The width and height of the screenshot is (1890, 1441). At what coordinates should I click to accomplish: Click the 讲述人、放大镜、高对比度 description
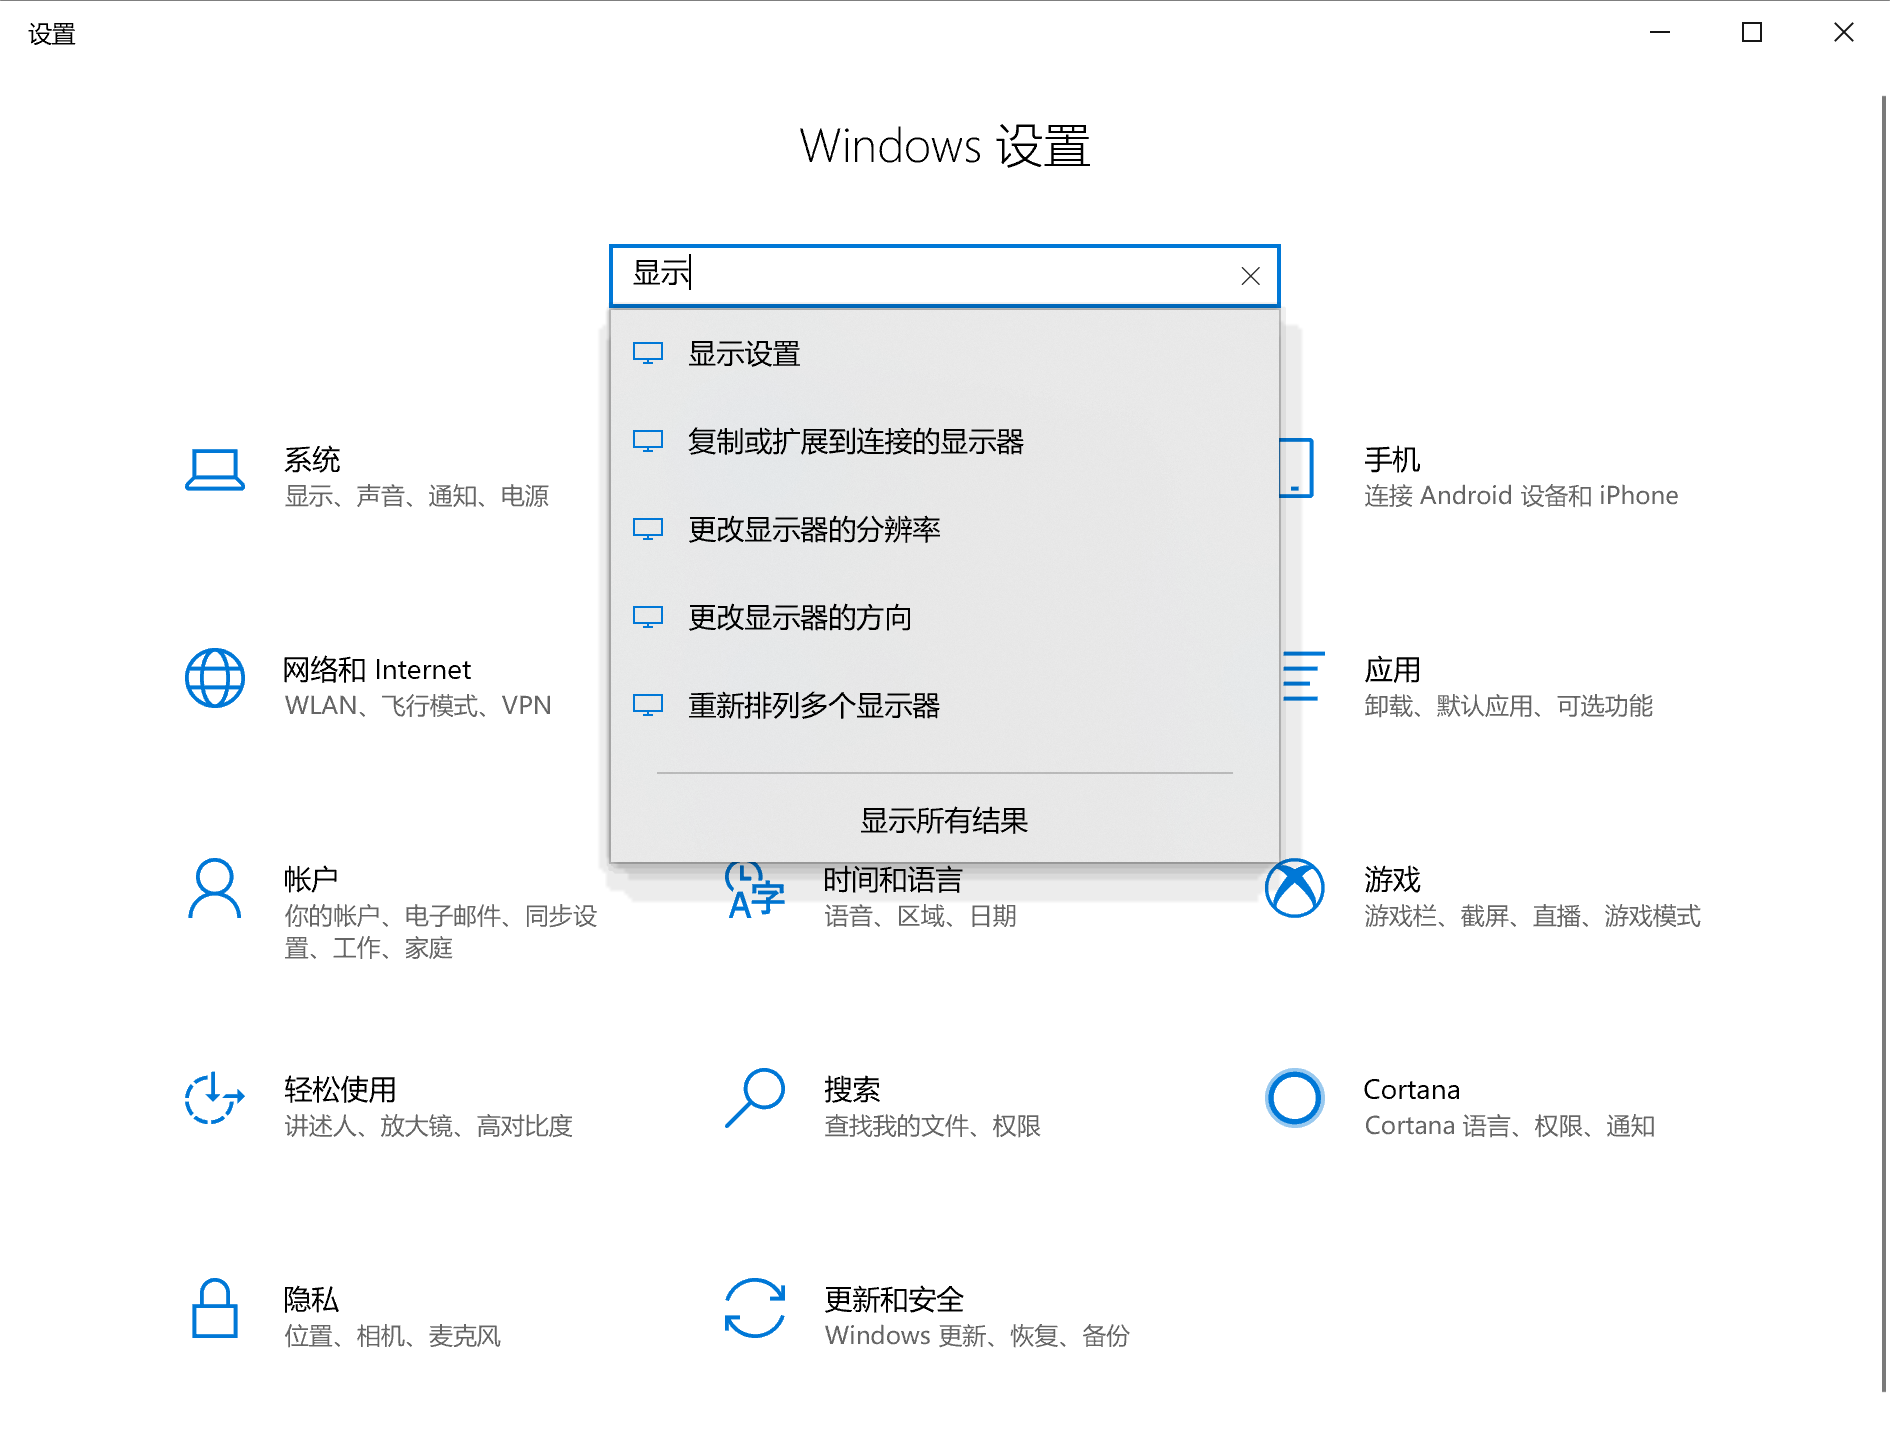[x=428, y=1126]
